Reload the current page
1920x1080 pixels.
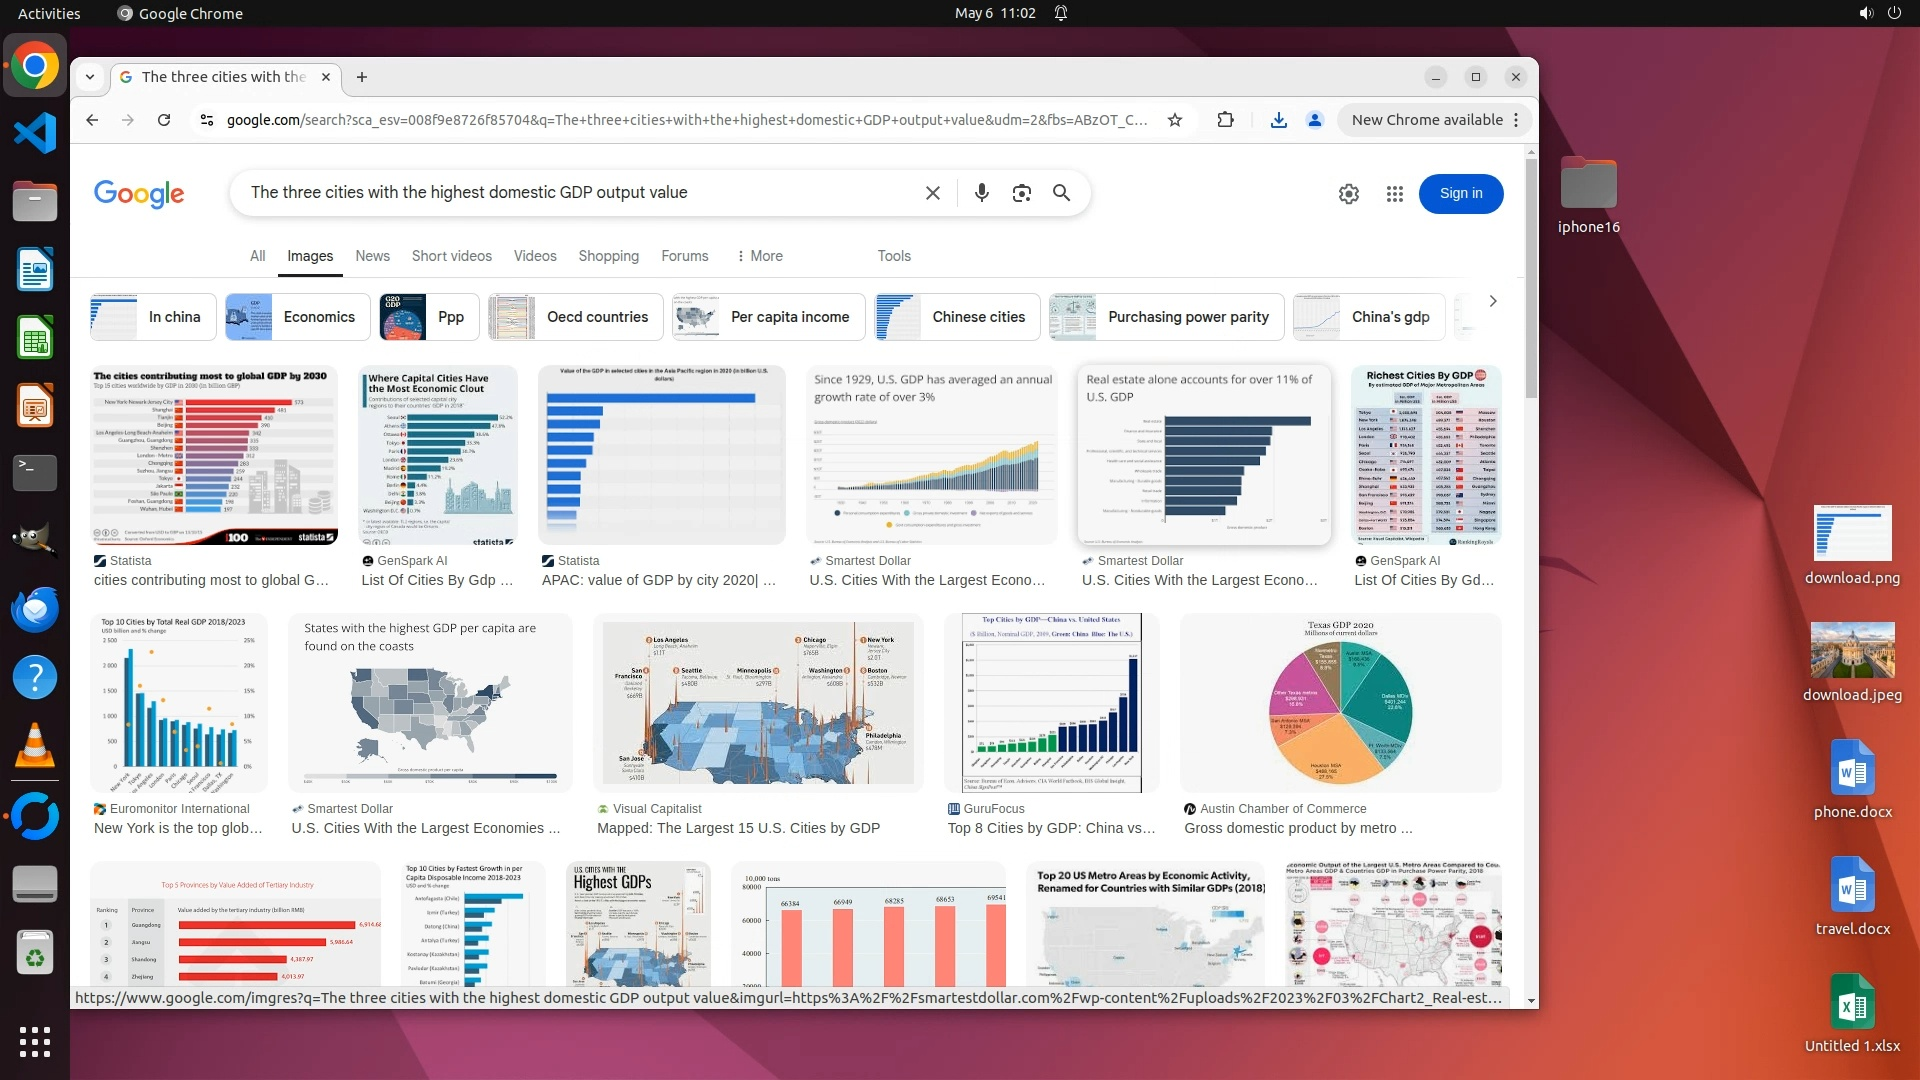coord(164,120)
